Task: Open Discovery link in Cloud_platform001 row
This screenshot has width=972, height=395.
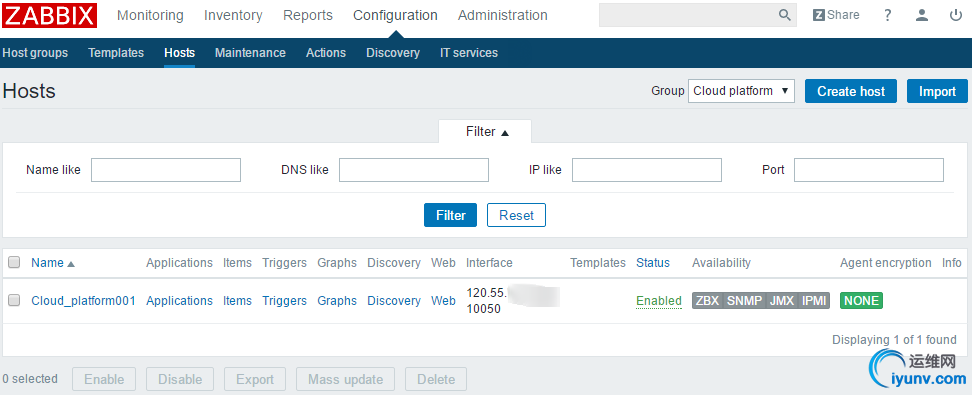Action: 394,301
